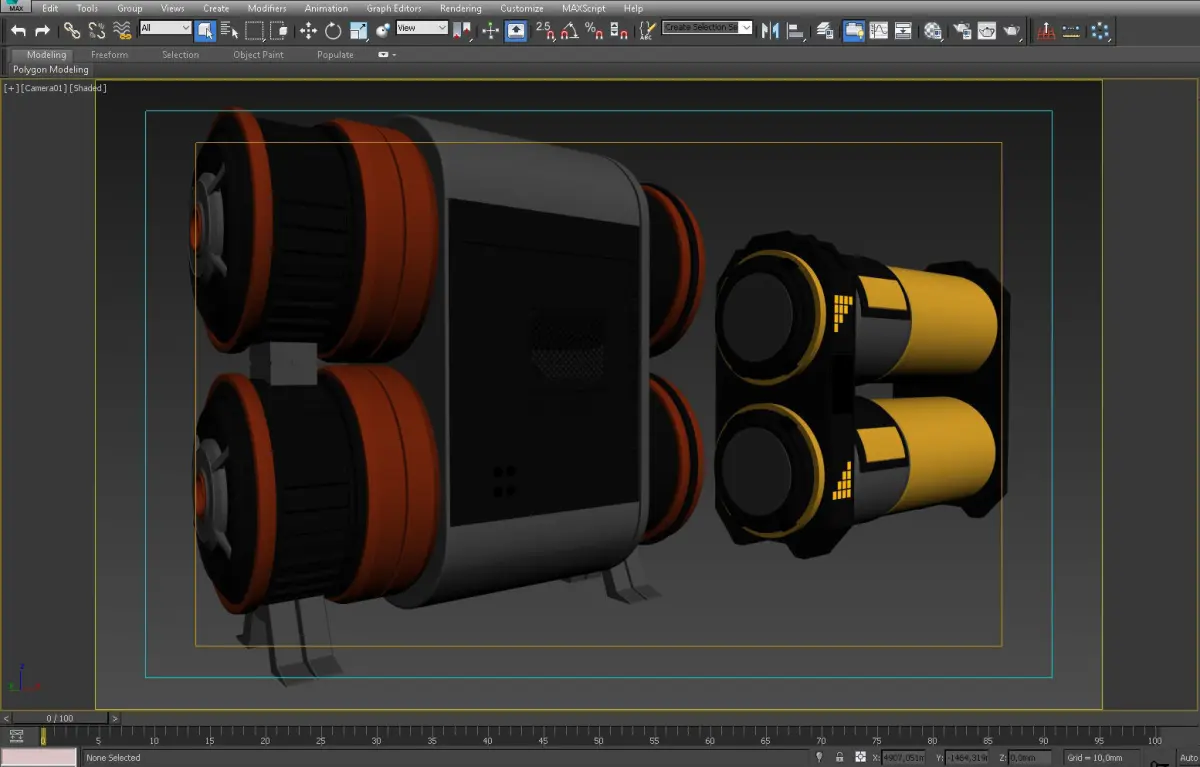This screenshot has height=767, width=1200.
Task: Select the Select and Move tool
Action: point(308,31)
